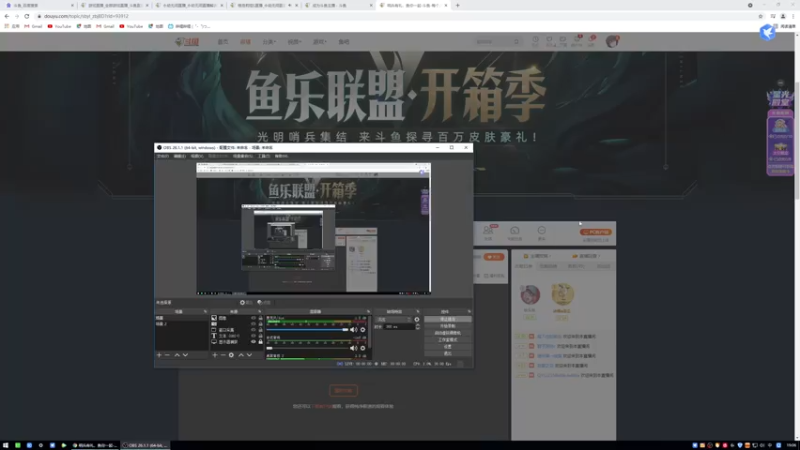Viewport: 800px width, 450px height.
Task: Open the OBS 帮助 (Help) menu
Action: click(x=281, y=156)
